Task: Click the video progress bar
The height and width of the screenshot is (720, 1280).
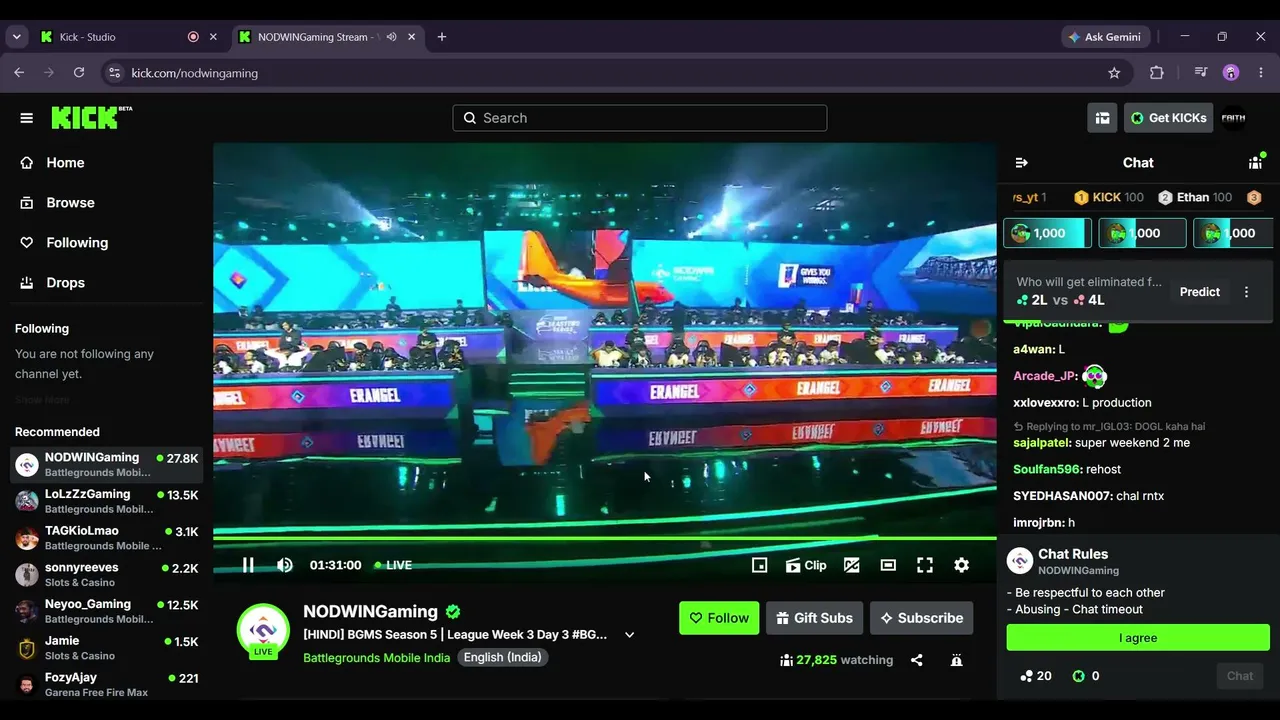Action: pyautogui.click(x=605, y=539)
